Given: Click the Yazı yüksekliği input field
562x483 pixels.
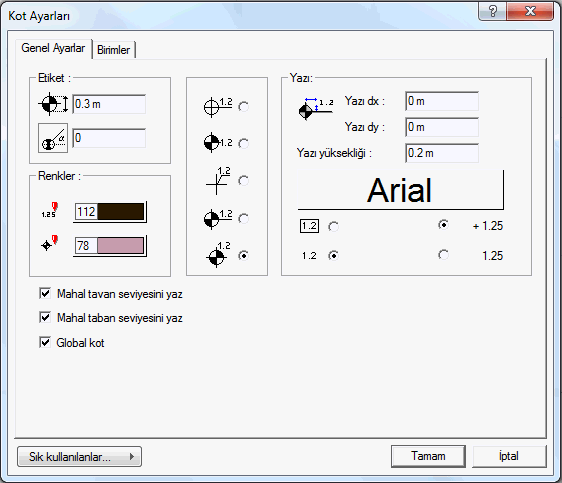Looking at the screenshot, I should coord(442,153).
